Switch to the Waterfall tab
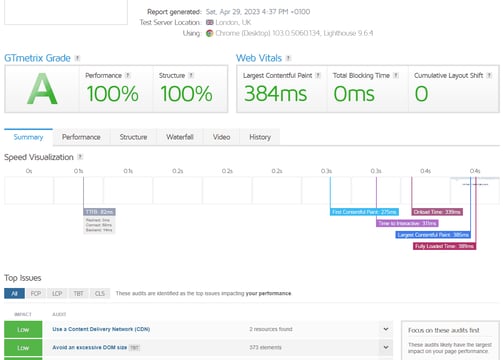The image size is (503, 360). coord(180,137)
